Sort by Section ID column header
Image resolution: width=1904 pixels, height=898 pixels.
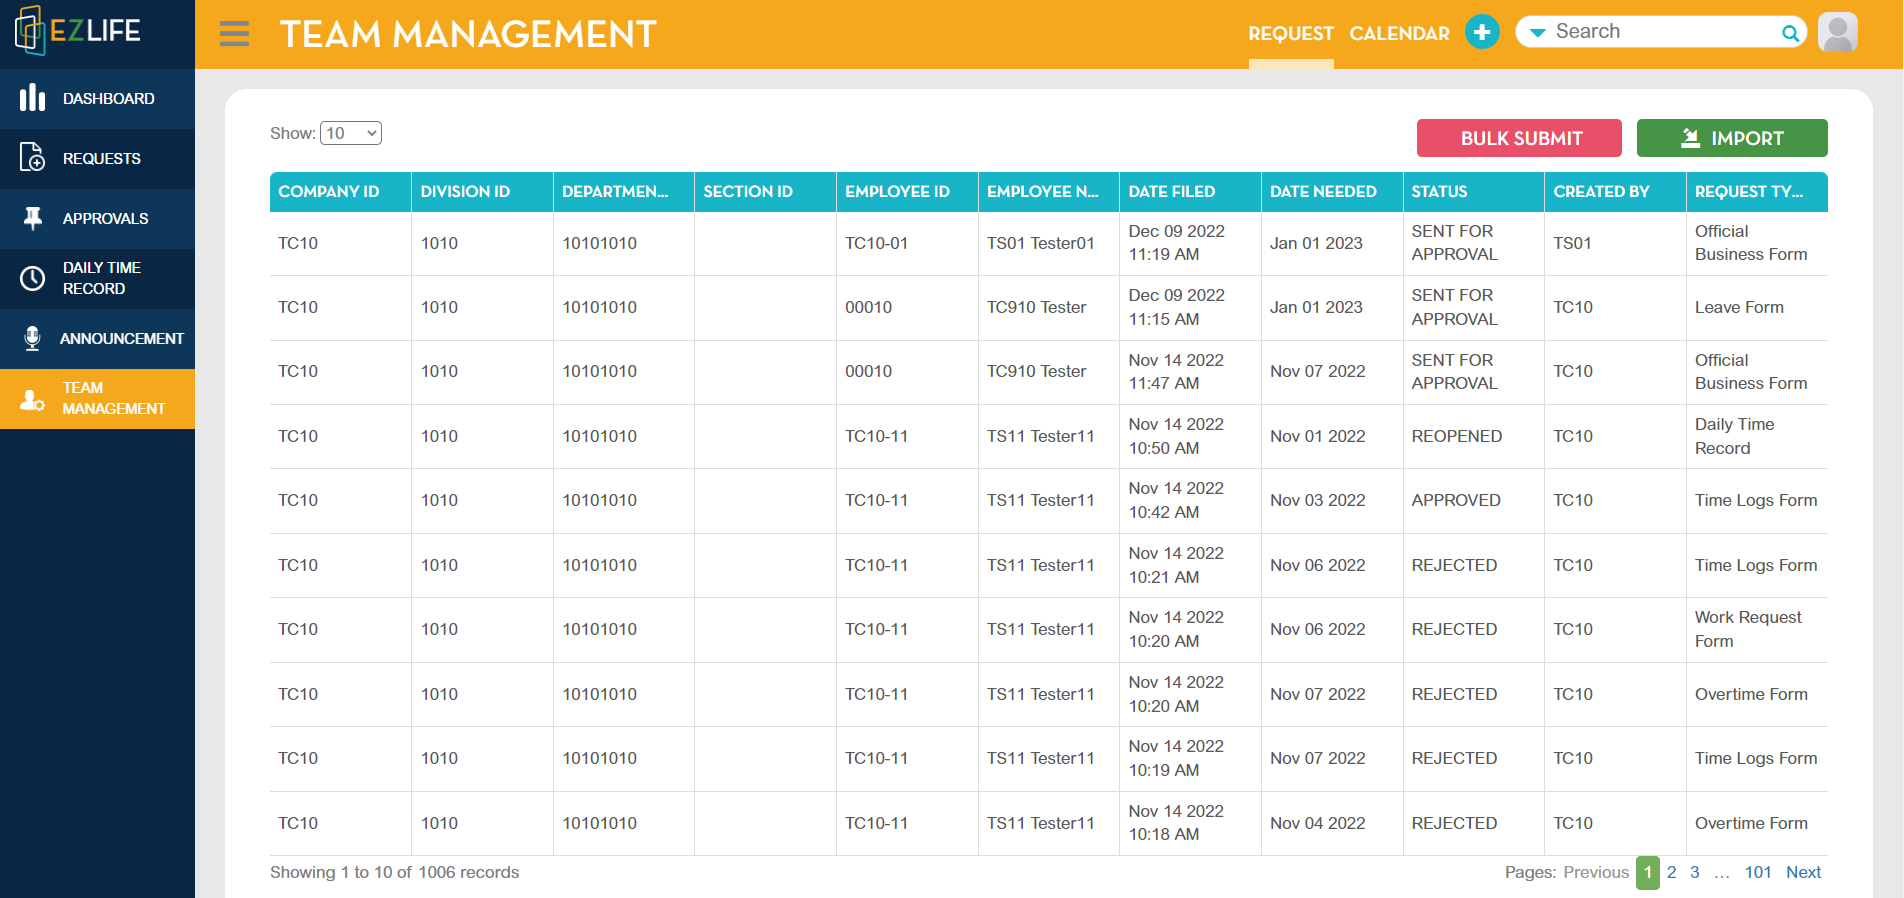[765, 191]
